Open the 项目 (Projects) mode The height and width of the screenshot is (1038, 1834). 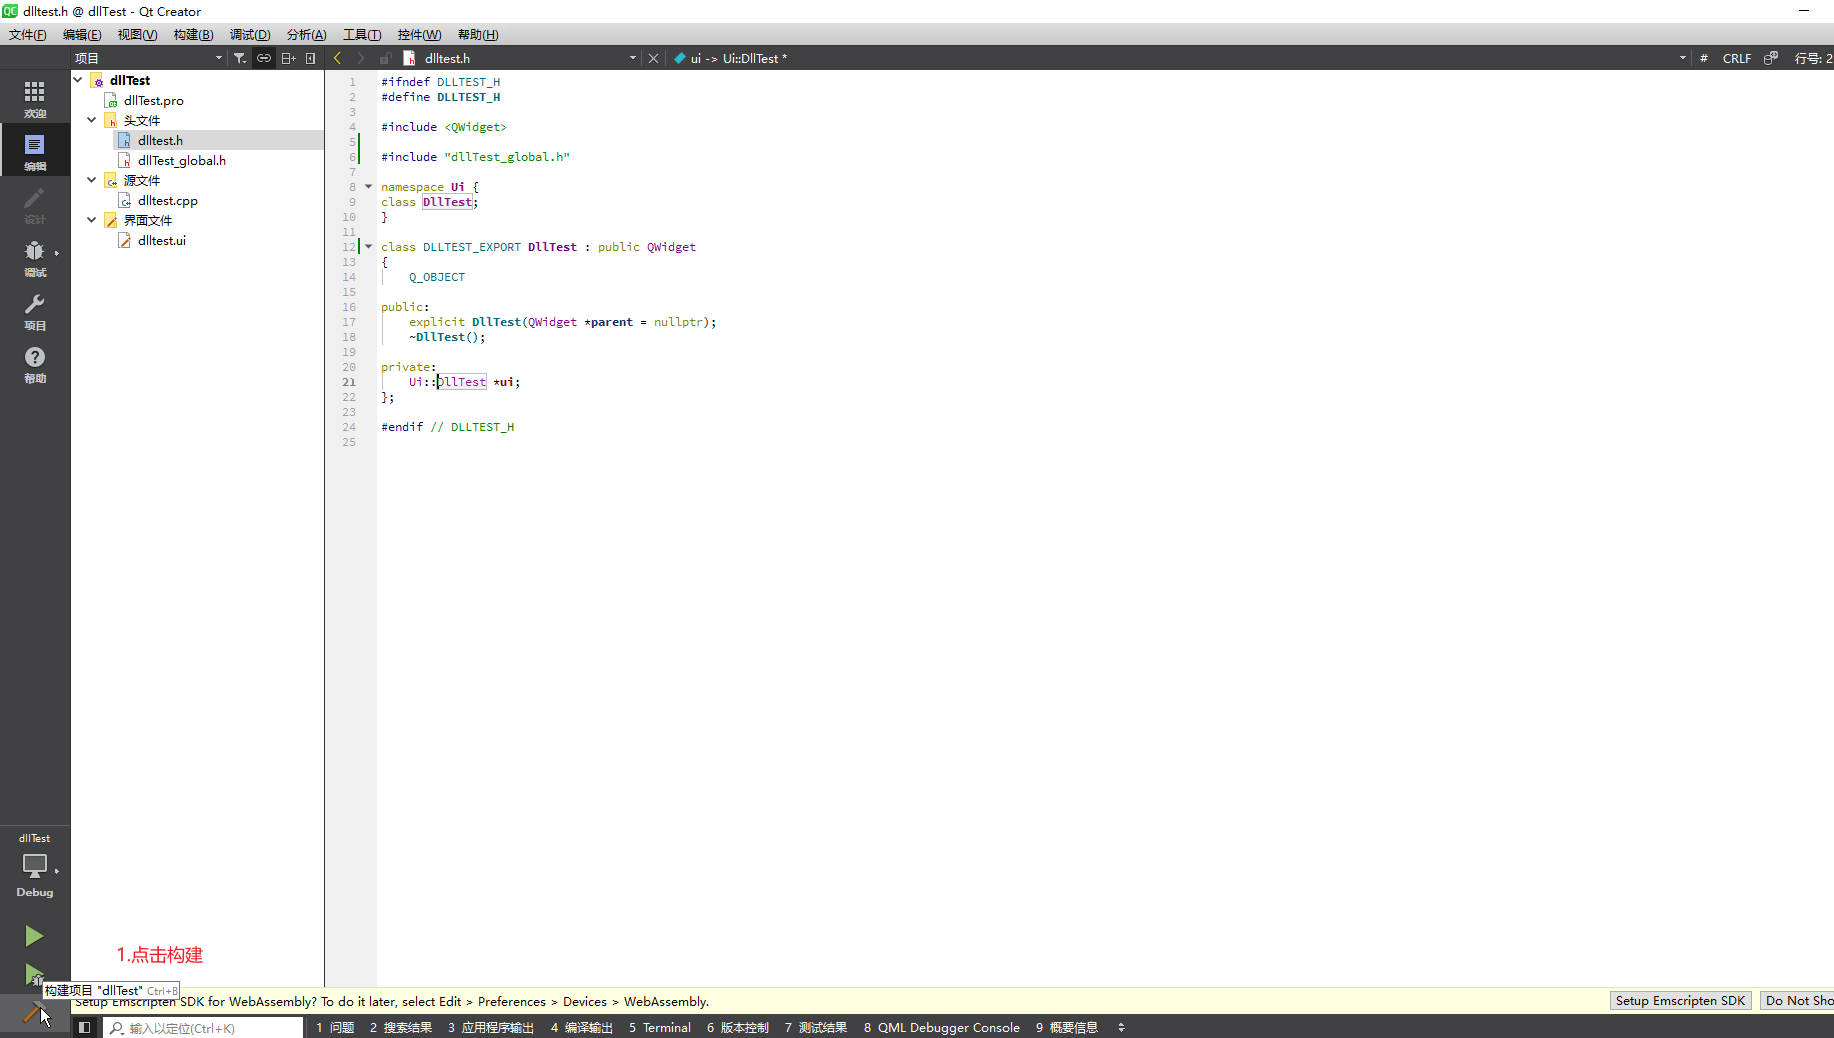34,311
